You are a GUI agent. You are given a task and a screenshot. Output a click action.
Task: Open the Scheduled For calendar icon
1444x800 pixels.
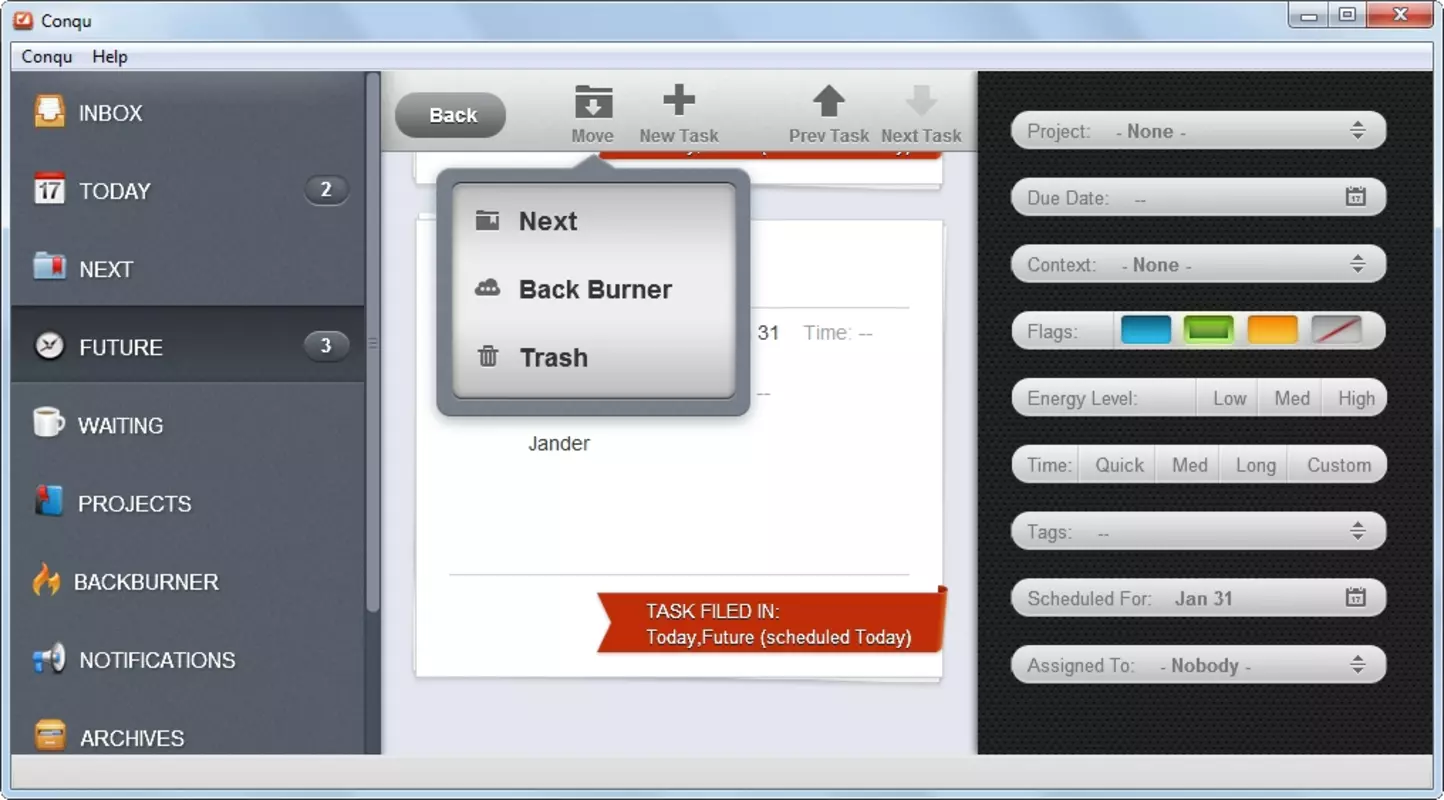[1355, 597]
